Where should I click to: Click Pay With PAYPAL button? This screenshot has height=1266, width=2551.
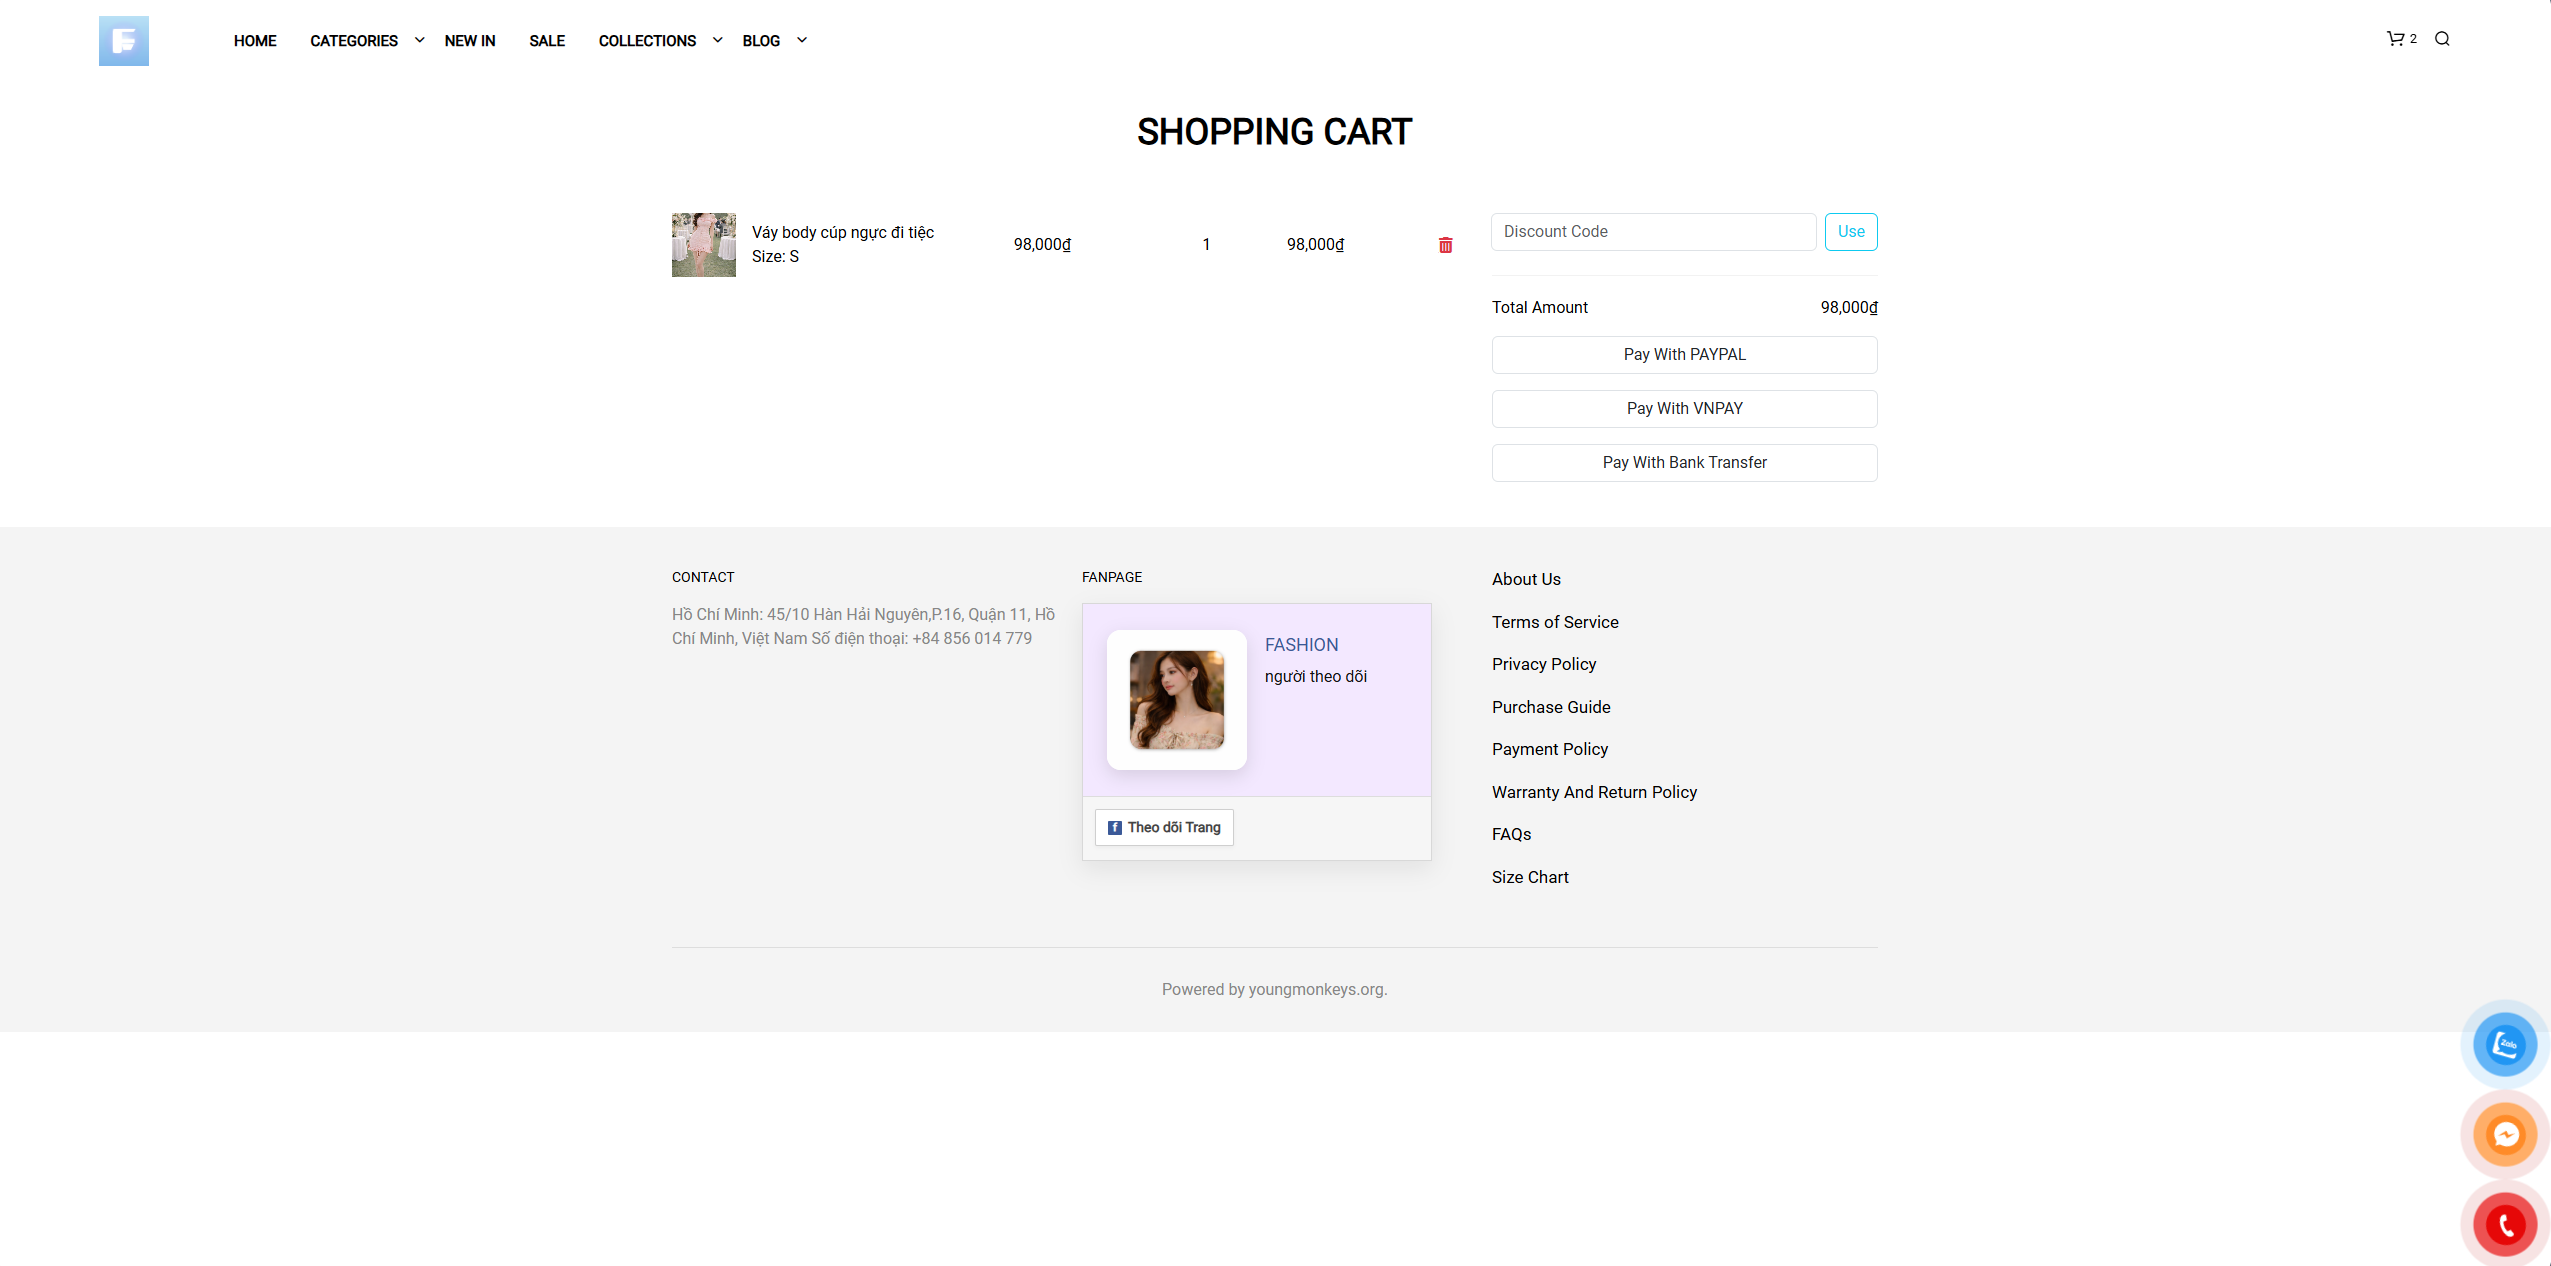point(1684,355)
